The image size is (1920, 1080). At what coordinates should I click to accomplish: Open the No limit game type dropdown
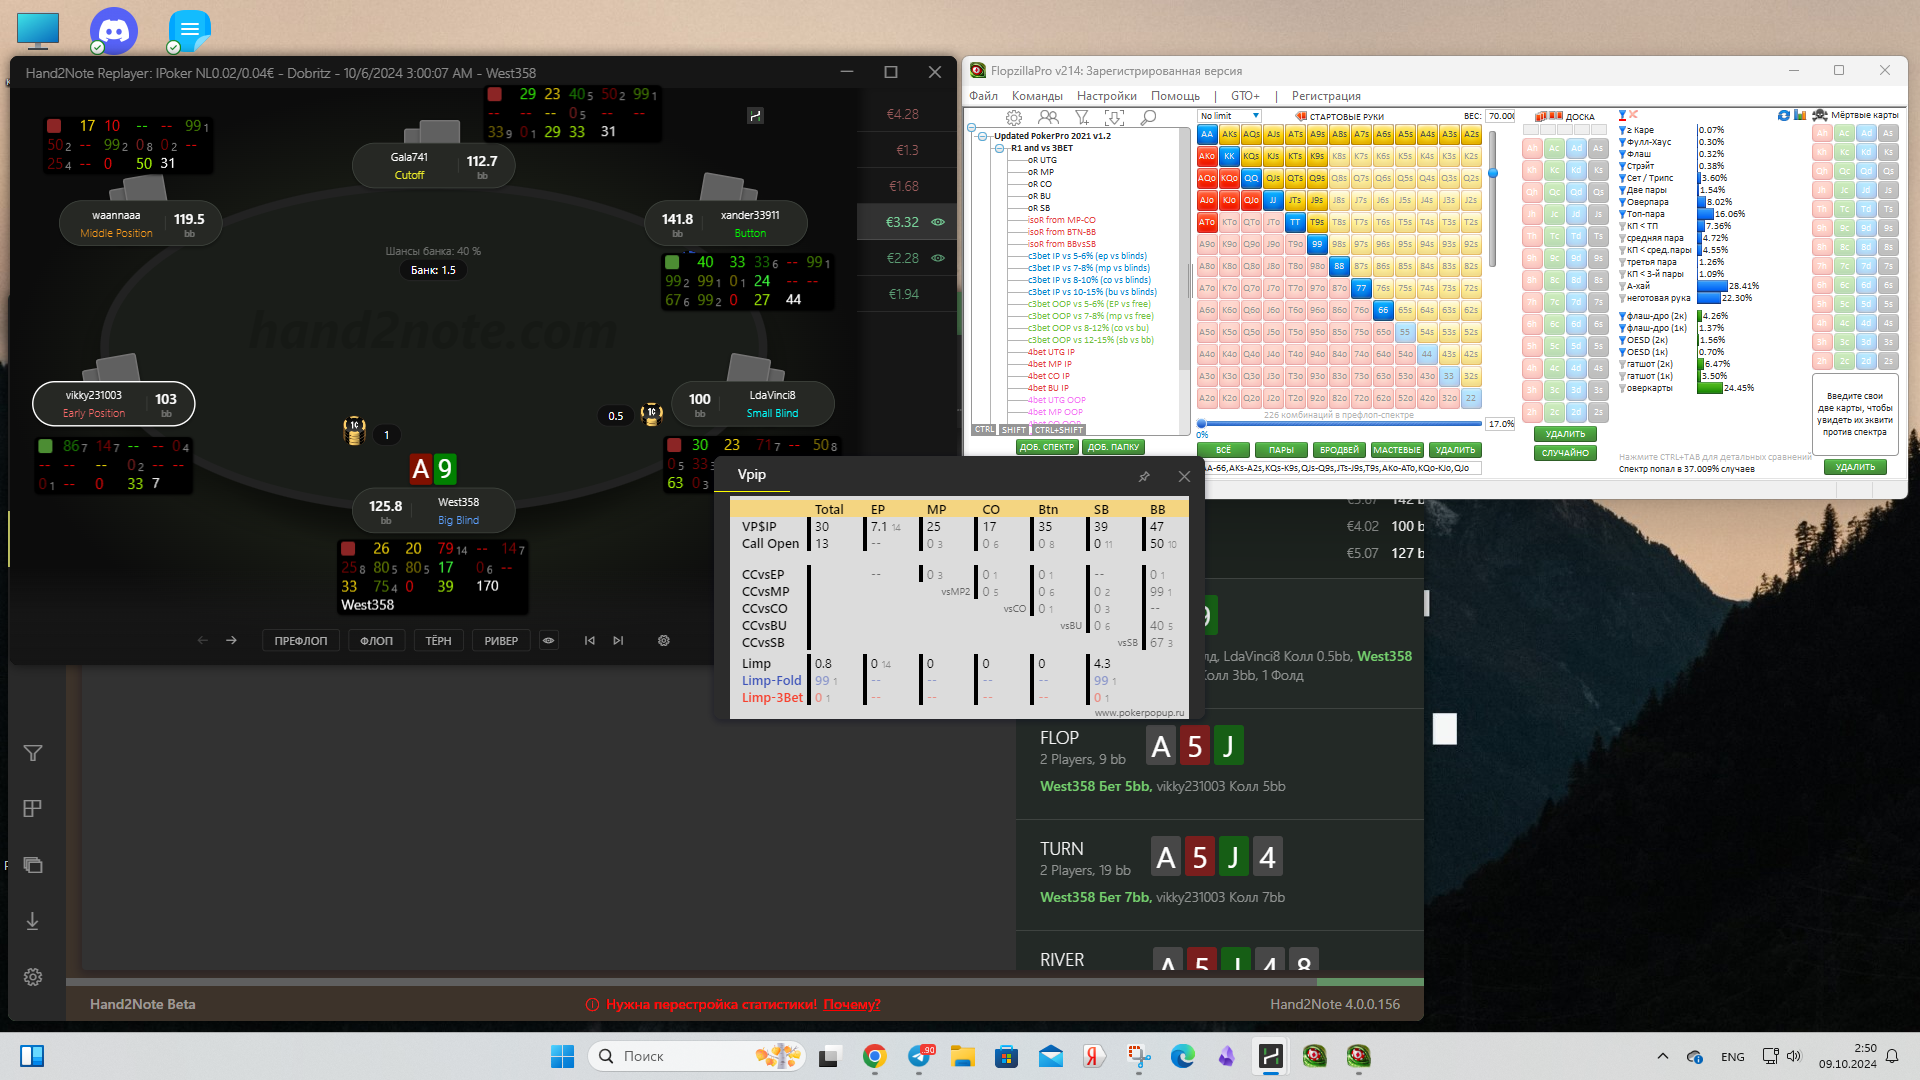pos(1229,116)
